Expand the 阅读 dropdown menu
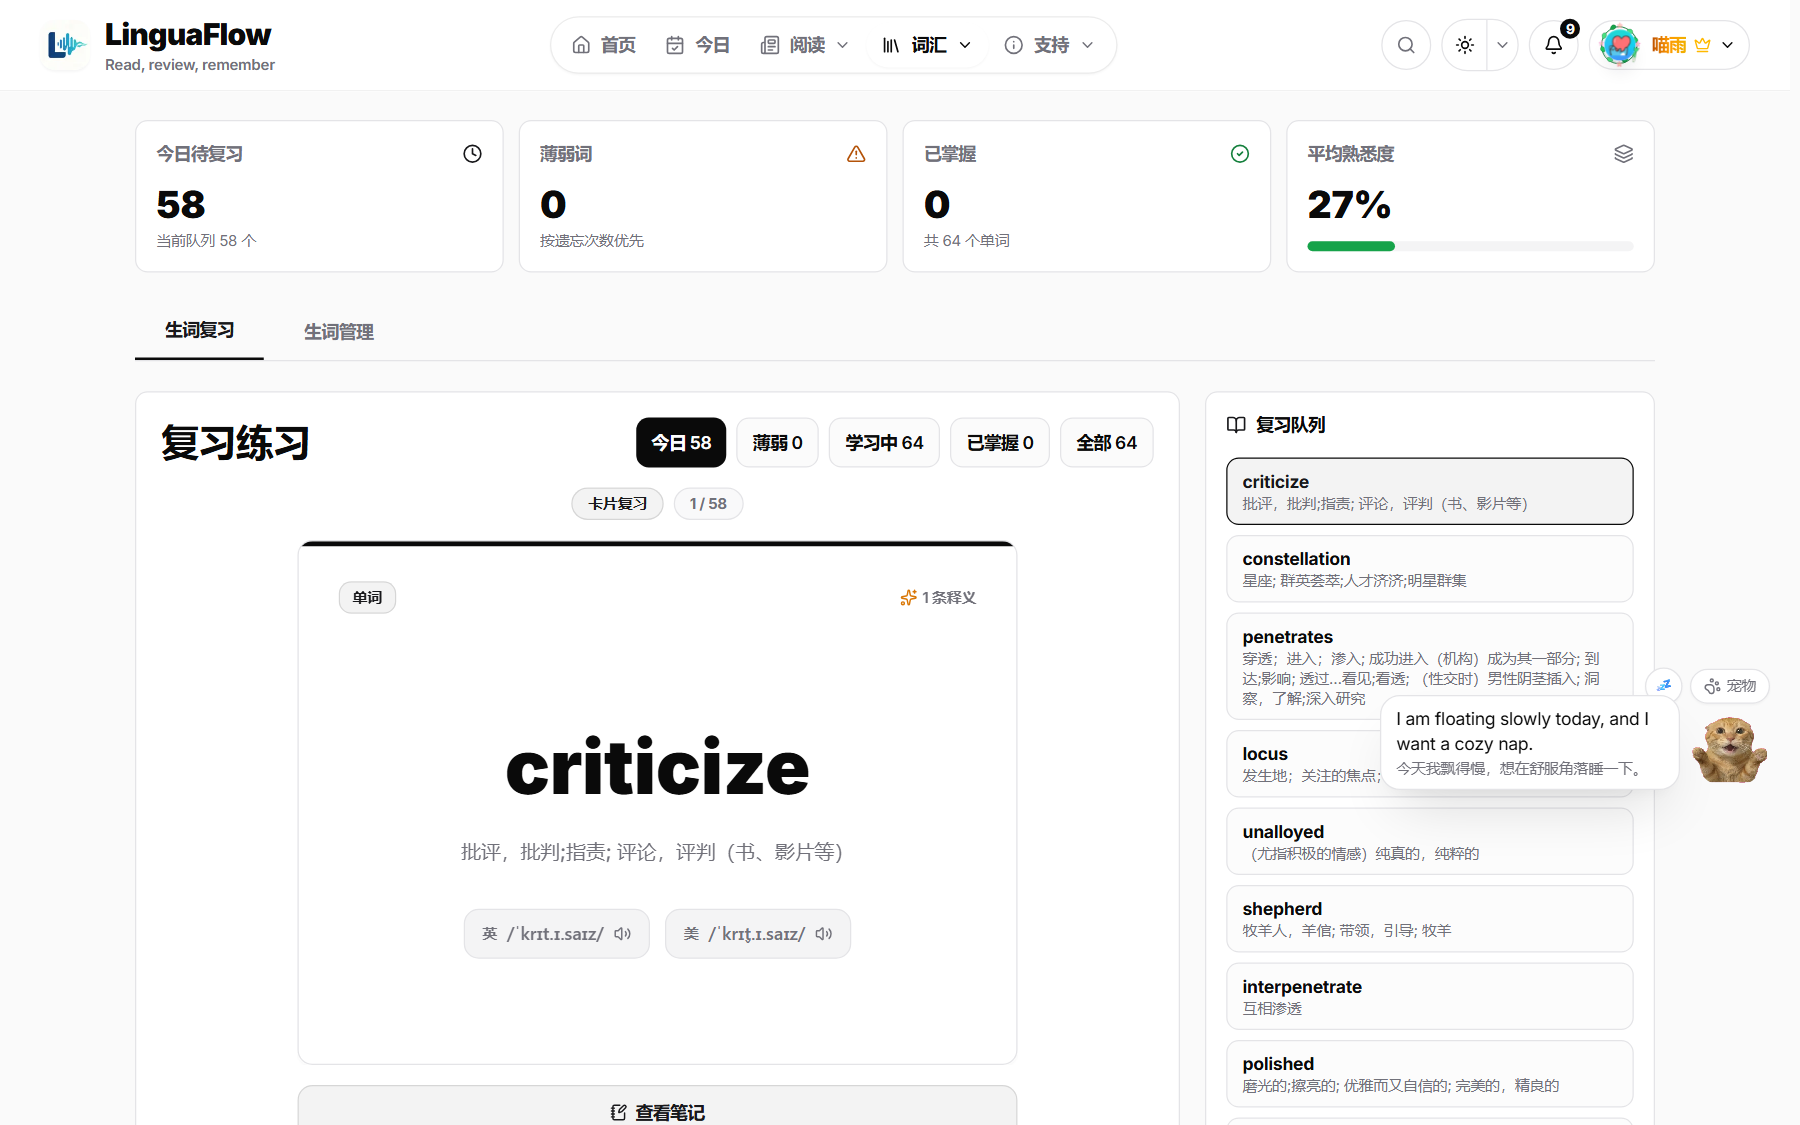 pos(805,45)
